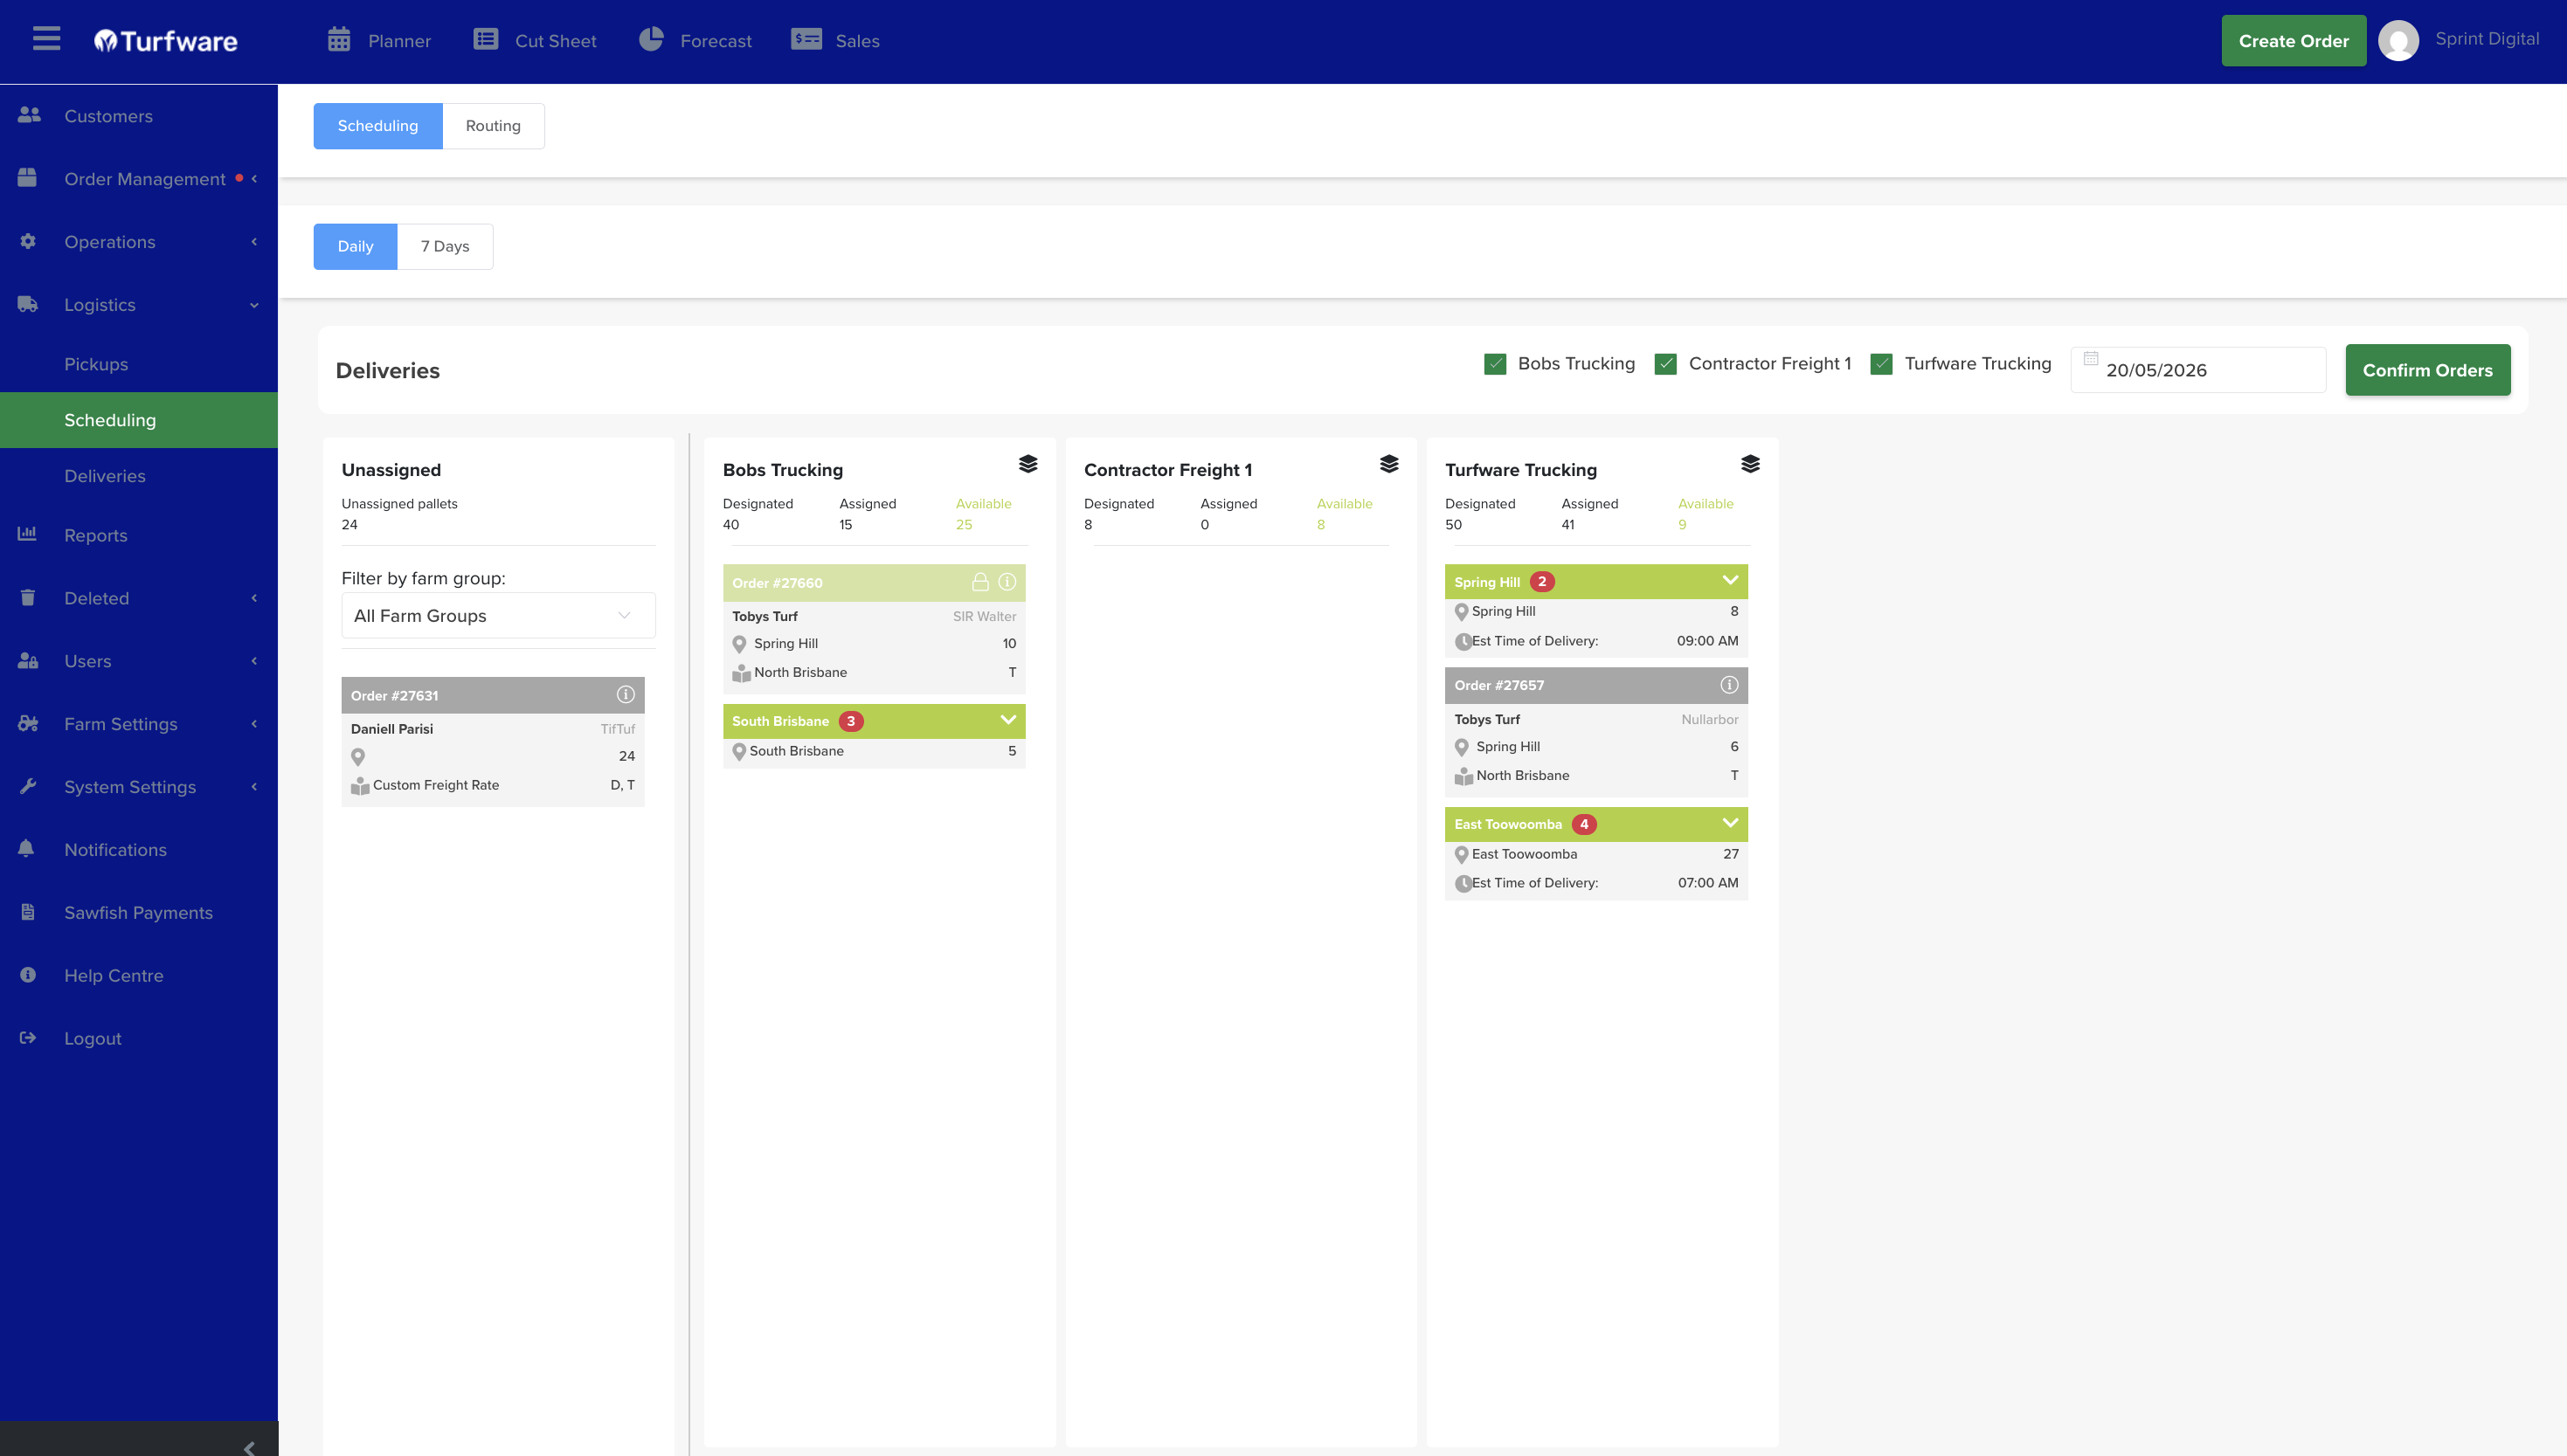Click lock icon on Order #27660
Viewport: 2567px width, 1456px height.
tap(981, 581)
